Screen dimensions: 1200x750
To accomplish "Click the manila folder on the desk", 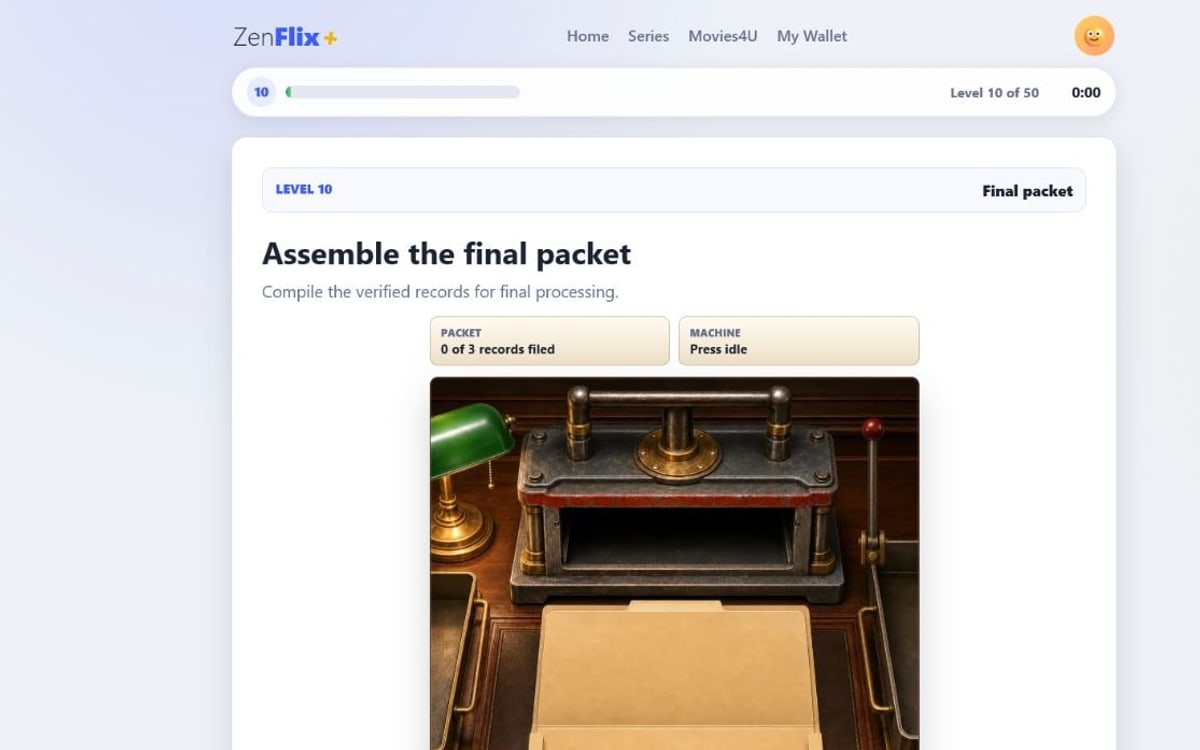I will click(676, 675).
